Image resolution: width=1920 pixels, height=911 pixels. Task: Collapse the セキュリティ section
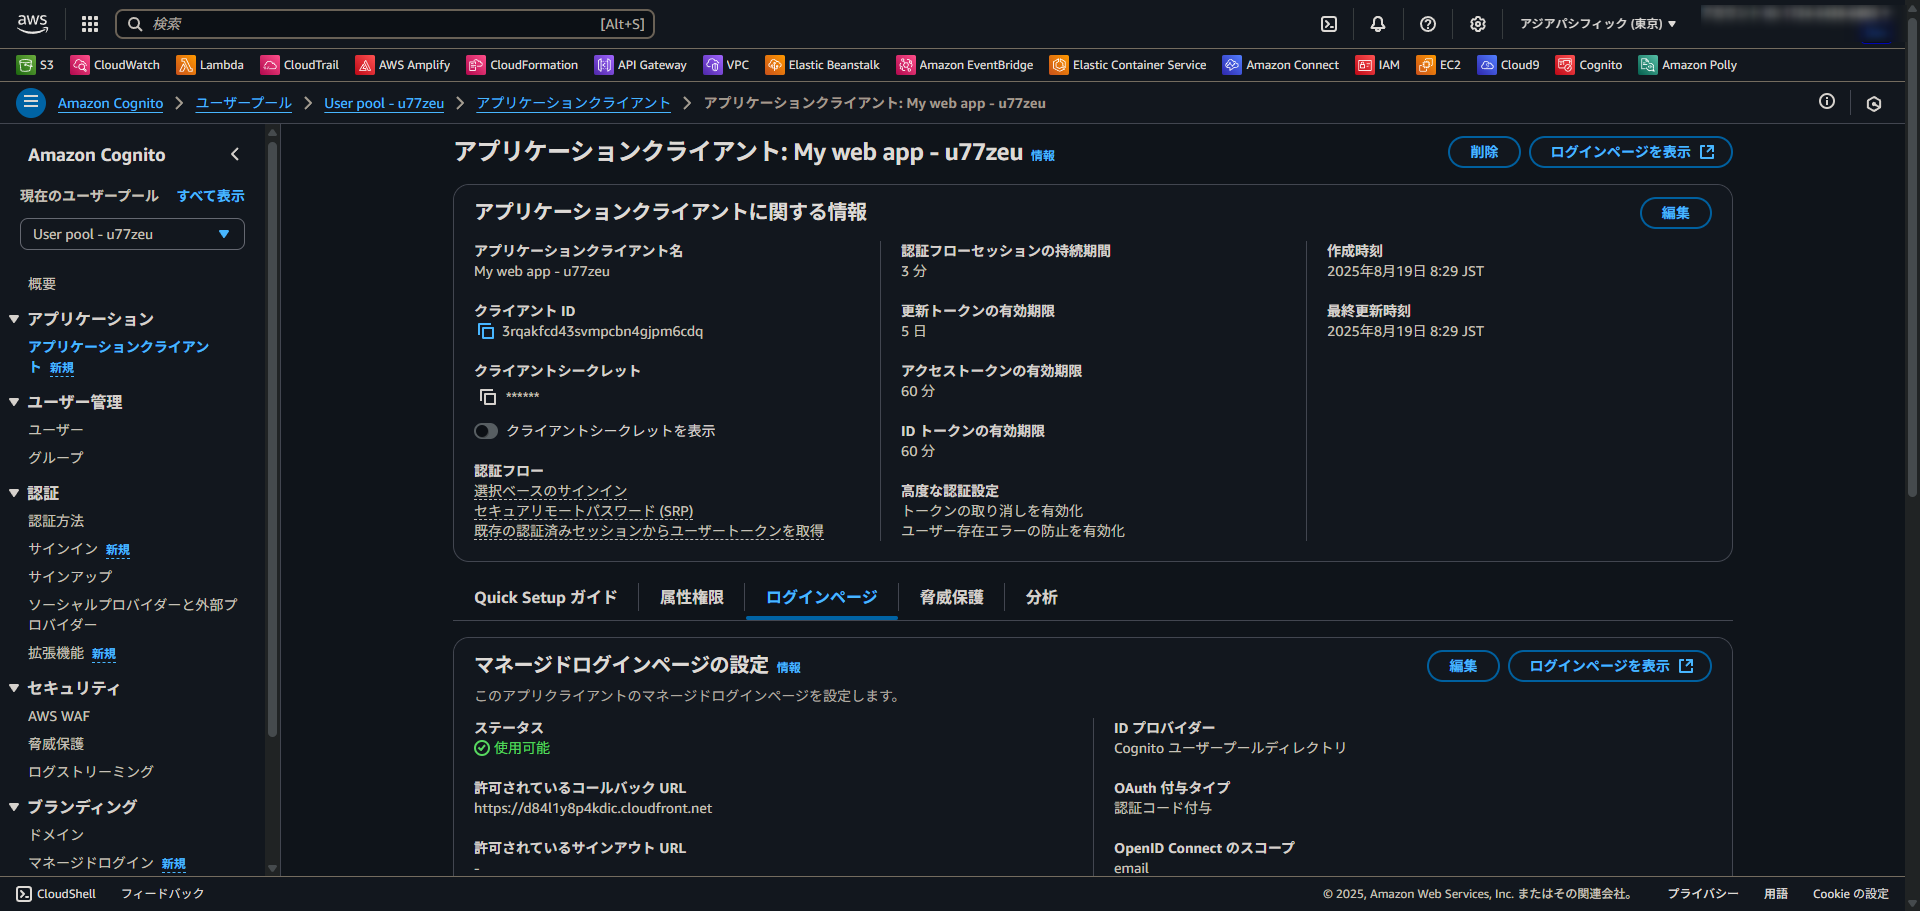pos(14,688)
